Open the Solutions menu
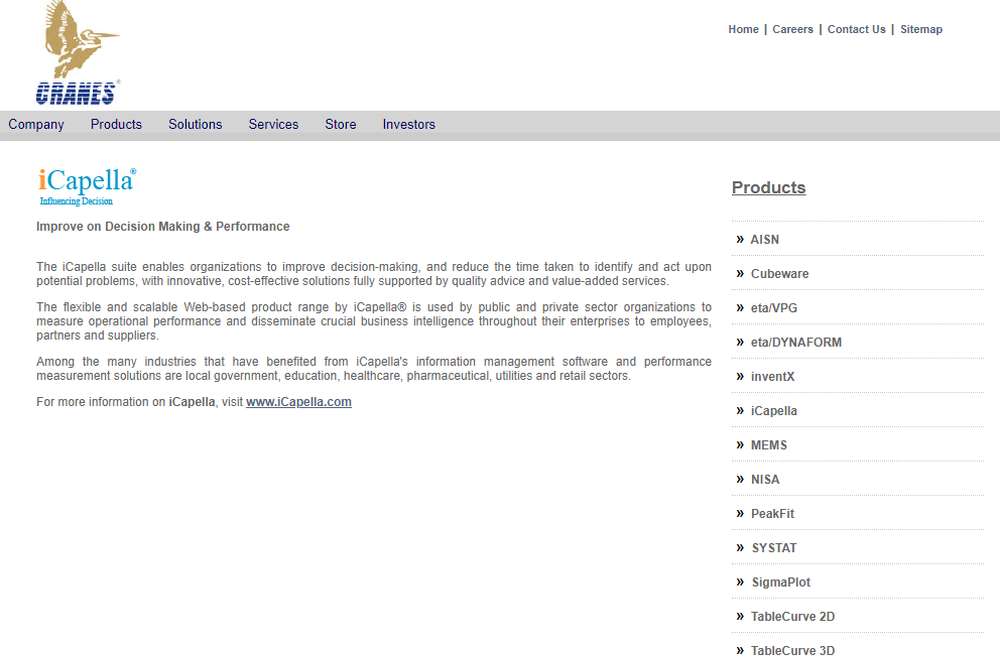Image resolution: width=1000 pixels, height=665 pixels. pos(195,124)
